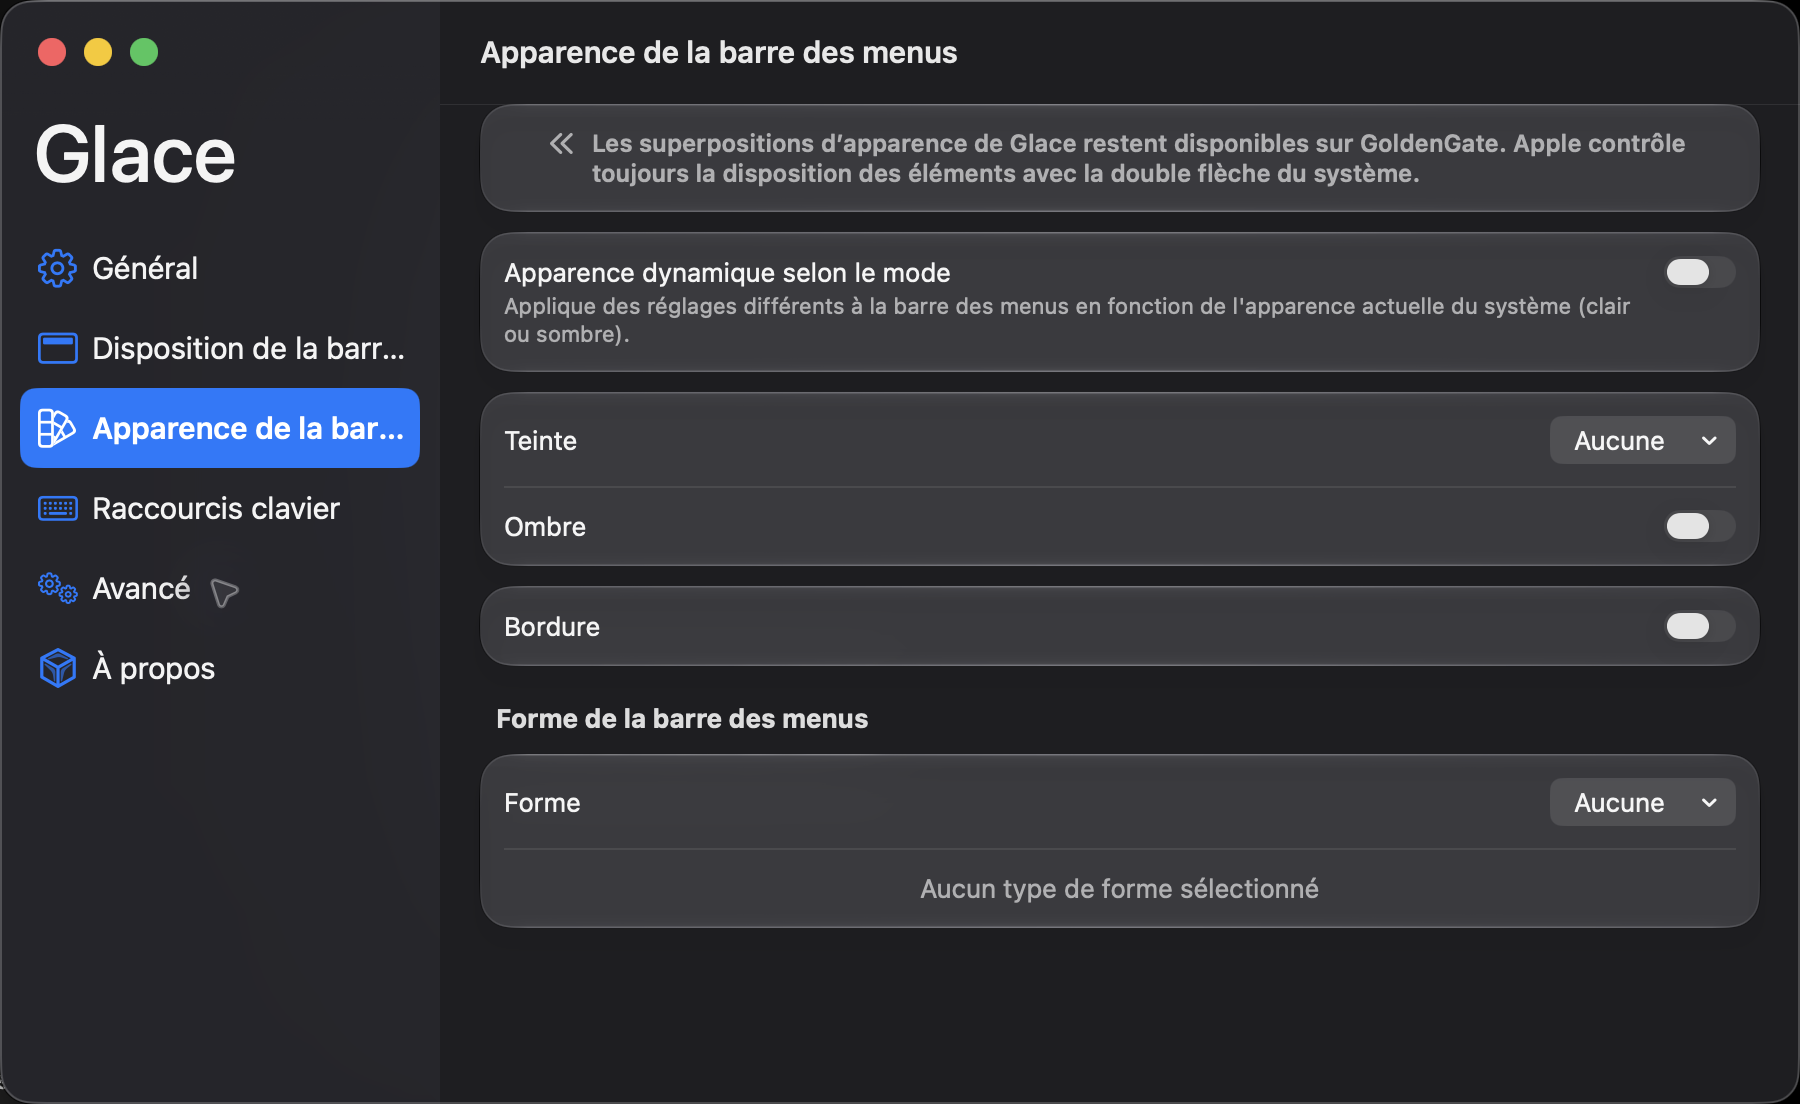Click the green zoom window button

[144, 52]
